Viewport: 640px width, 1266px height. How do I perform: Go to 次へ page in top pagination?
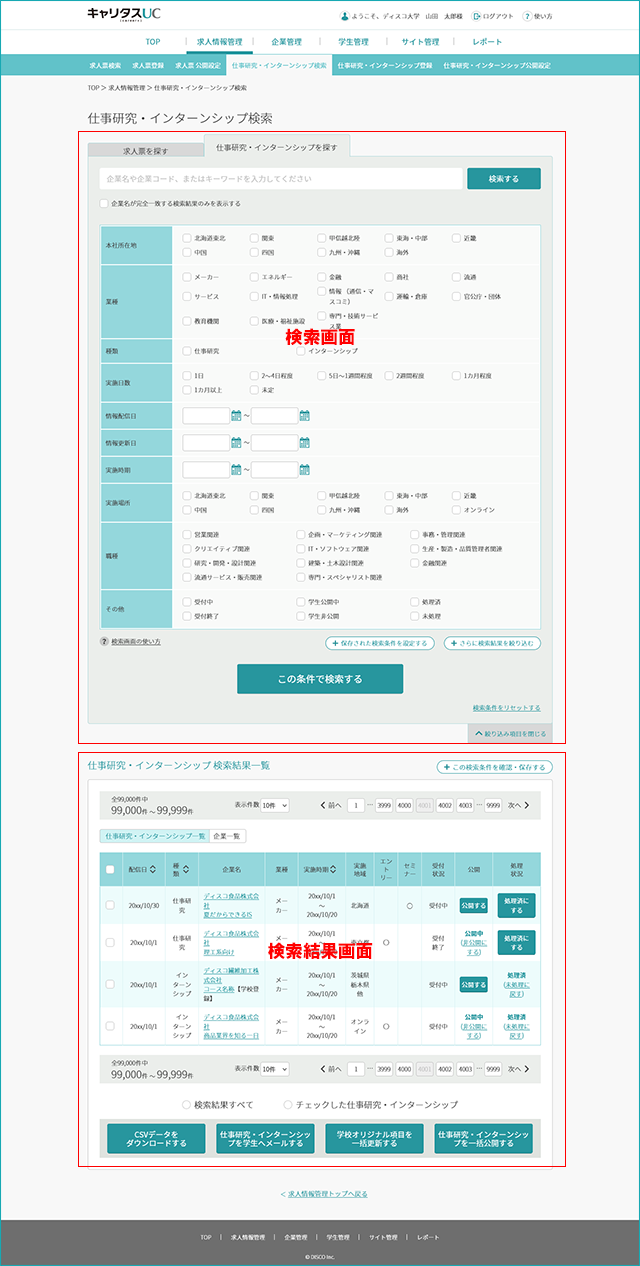(518, 805)
